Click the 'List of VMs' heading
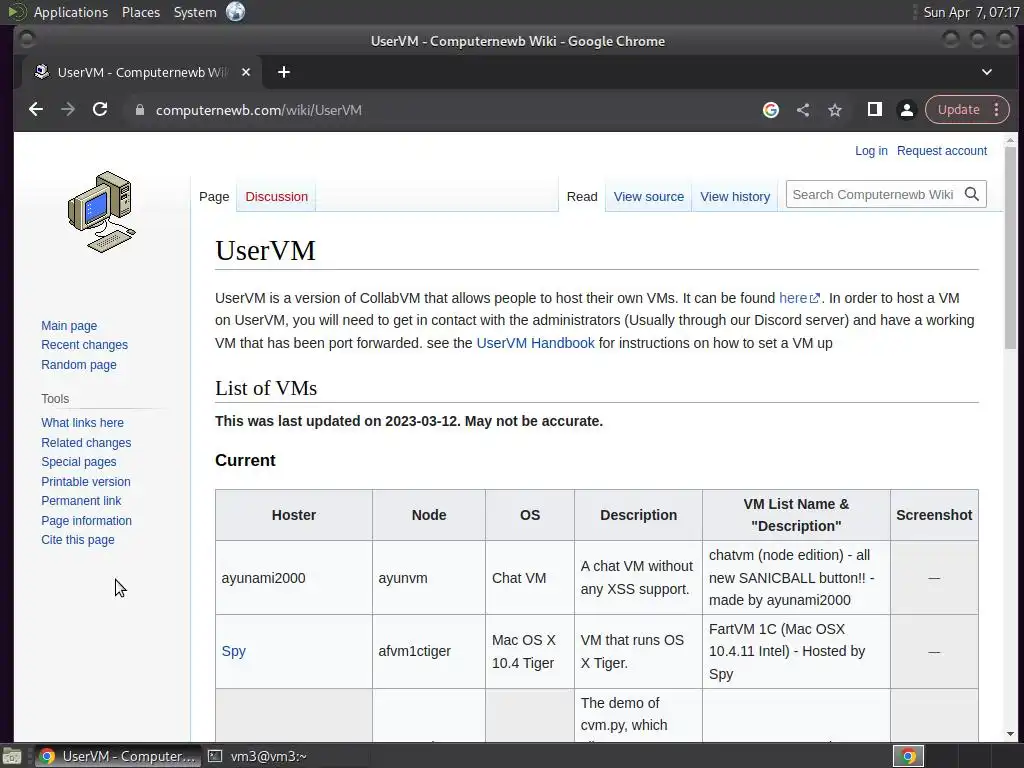The height and width of the screenshot is (768, 1024). coord(266,388)
